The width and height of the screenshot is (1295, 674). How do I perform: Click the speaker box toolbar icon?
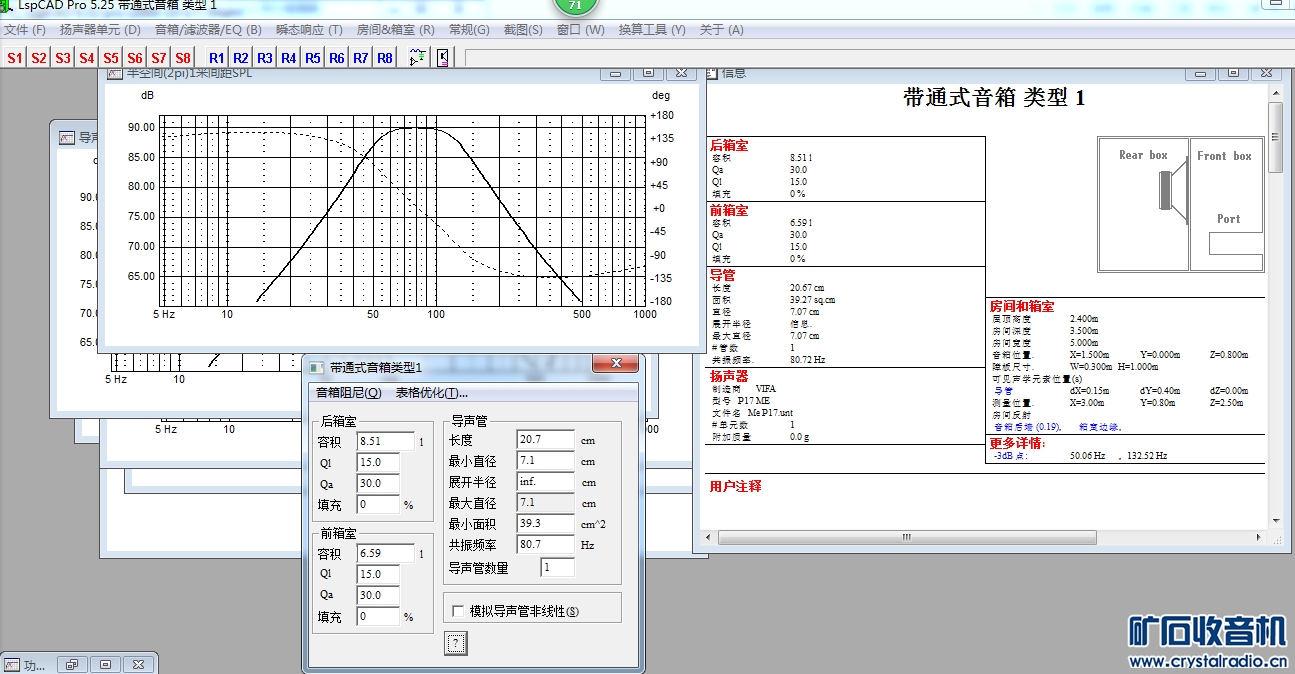point(443,58)
